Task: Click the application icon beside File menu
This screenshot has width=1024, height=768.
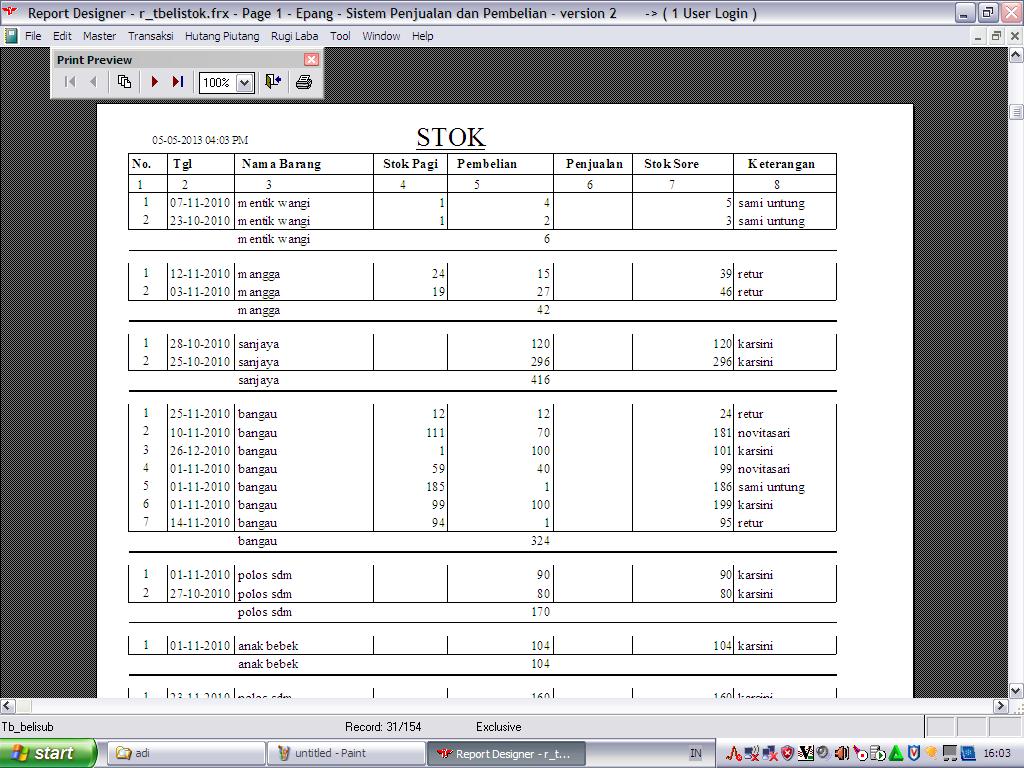Action: coord(11,36)
